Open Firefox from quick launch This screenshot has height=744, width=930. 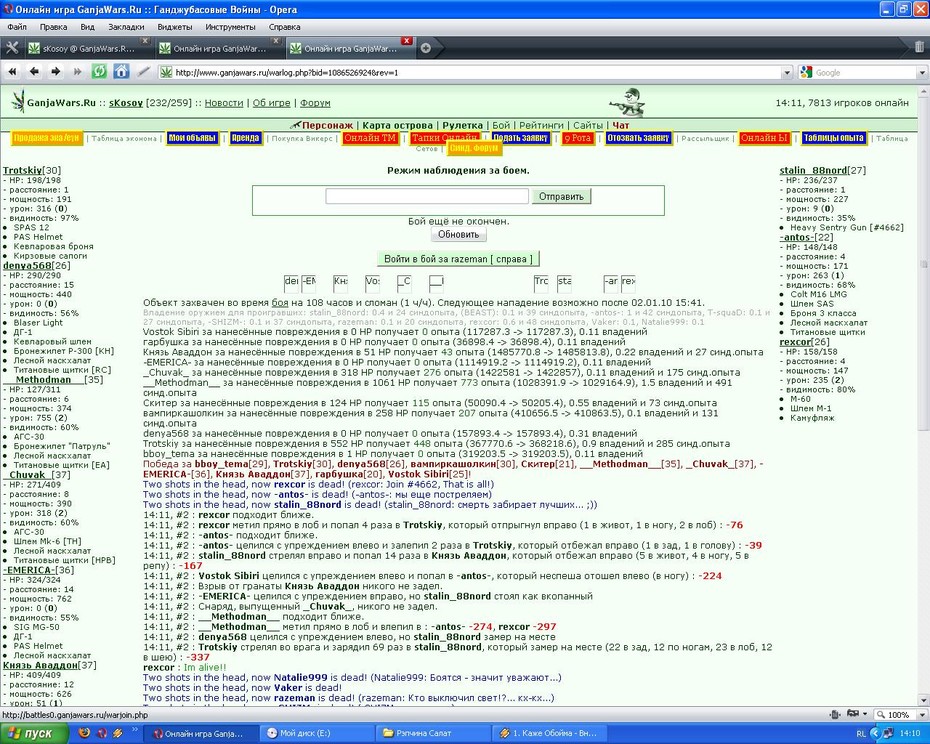click(84, 733)
